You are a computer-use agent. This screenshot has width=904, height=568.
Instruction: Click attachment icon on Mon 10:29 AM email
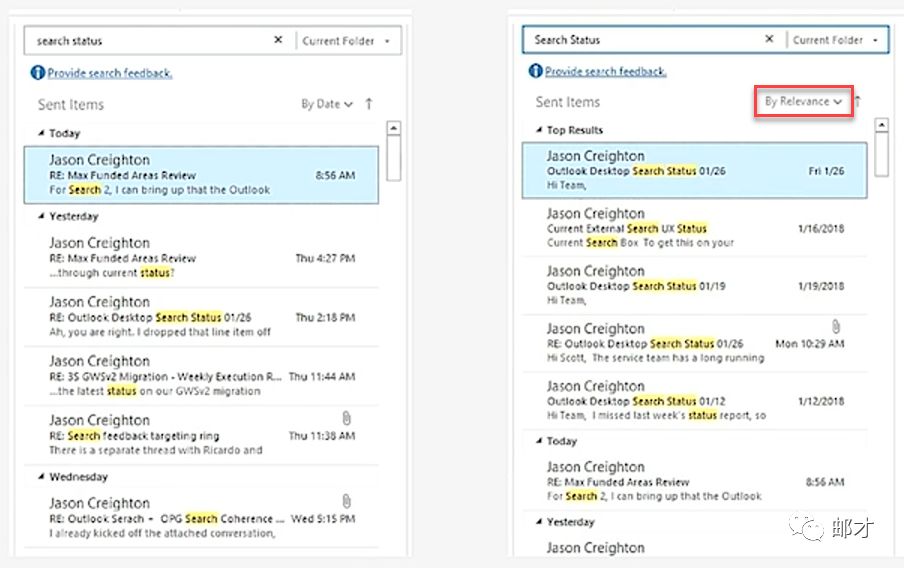pos(834,326)
